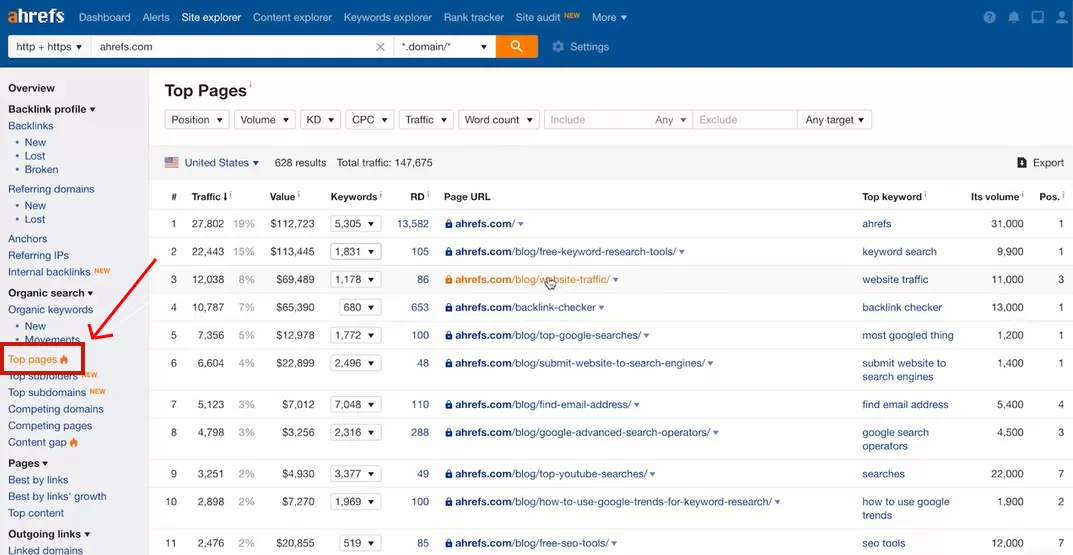Image resolution: width=1073 pixels, height=555 pixels.
Task: Open the Any dropdown in Include field
Action: pos(670,120)
